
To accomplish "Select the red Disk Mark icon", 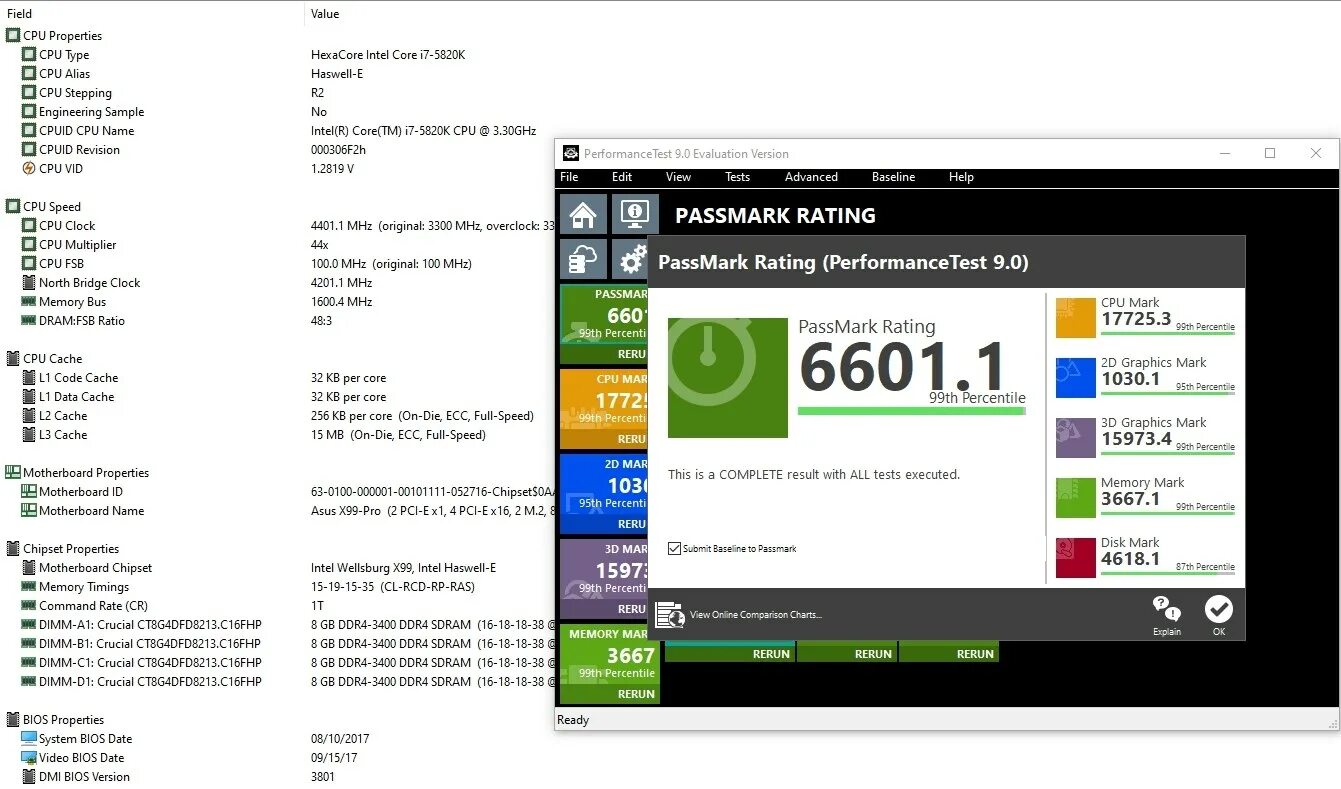I will 1076,558.
